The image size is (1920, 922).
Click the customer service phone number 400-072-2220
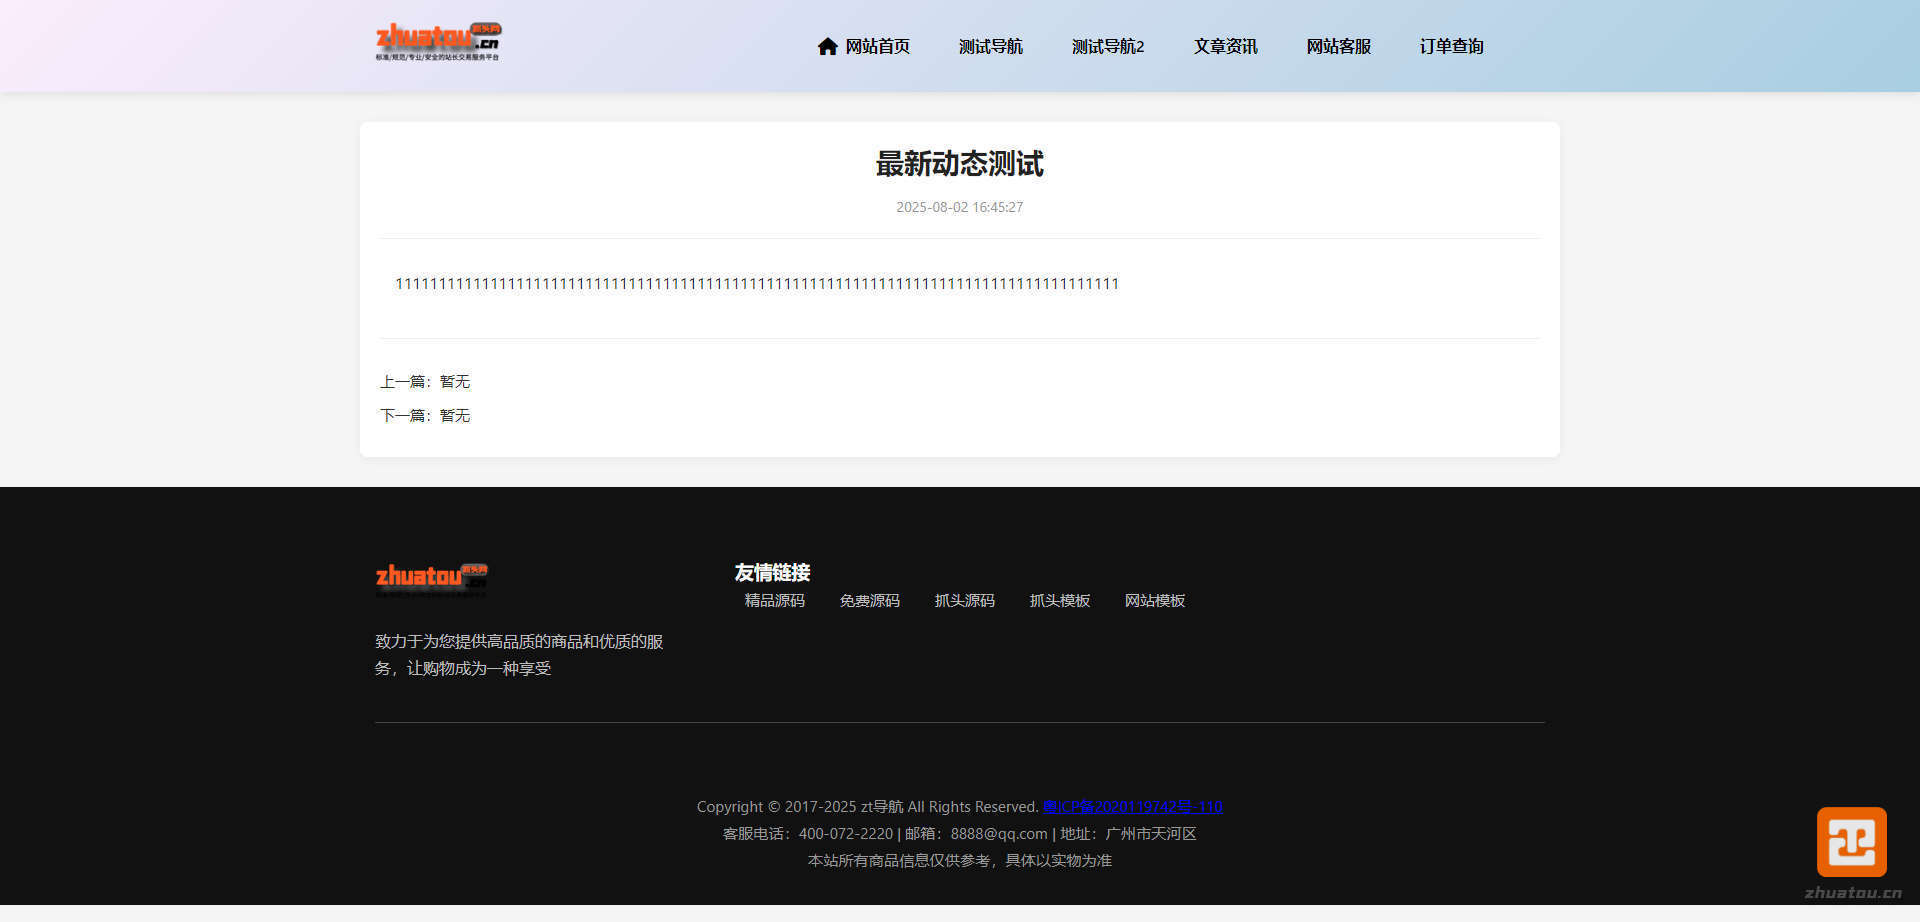click(x=845, y=833)
